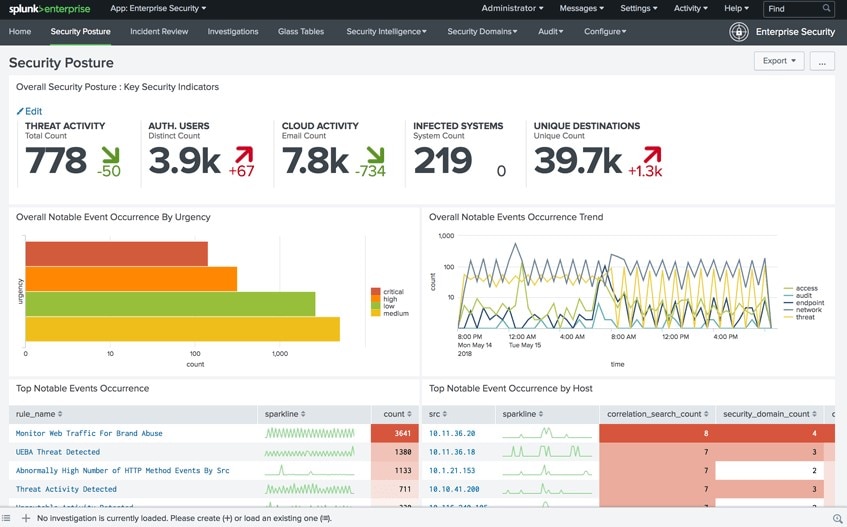Sort by security_domain_count column
847x527 pixels.
770,414
